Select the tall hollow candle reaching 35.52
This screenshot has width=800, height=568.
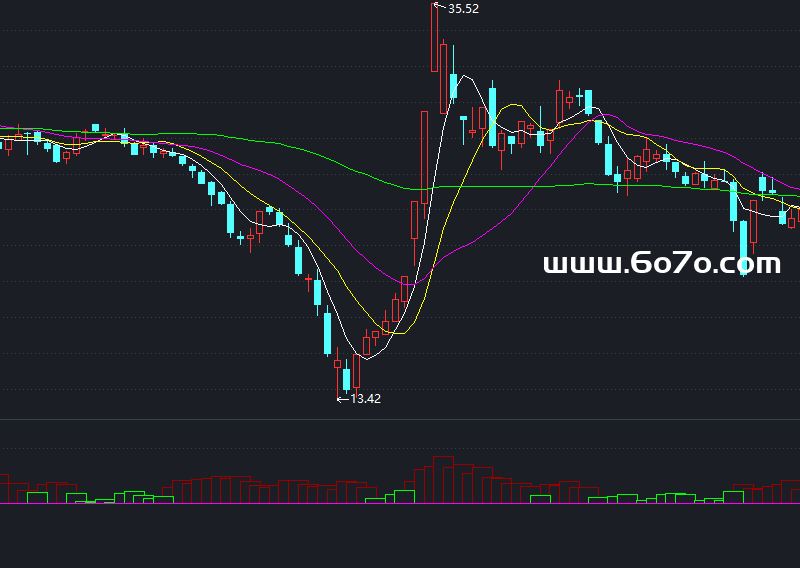pyautogui.click(x=435, y=38)
